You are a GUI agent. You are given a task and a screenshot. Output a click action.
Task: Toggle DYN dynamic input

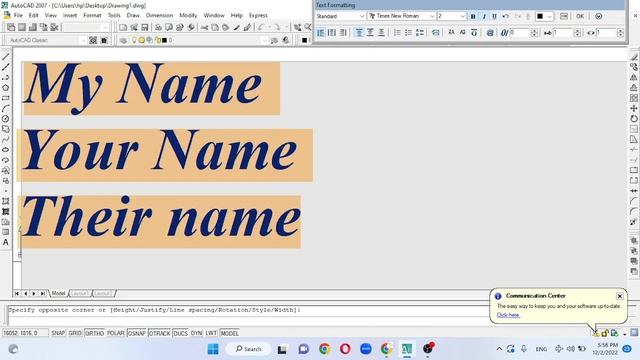196,333
